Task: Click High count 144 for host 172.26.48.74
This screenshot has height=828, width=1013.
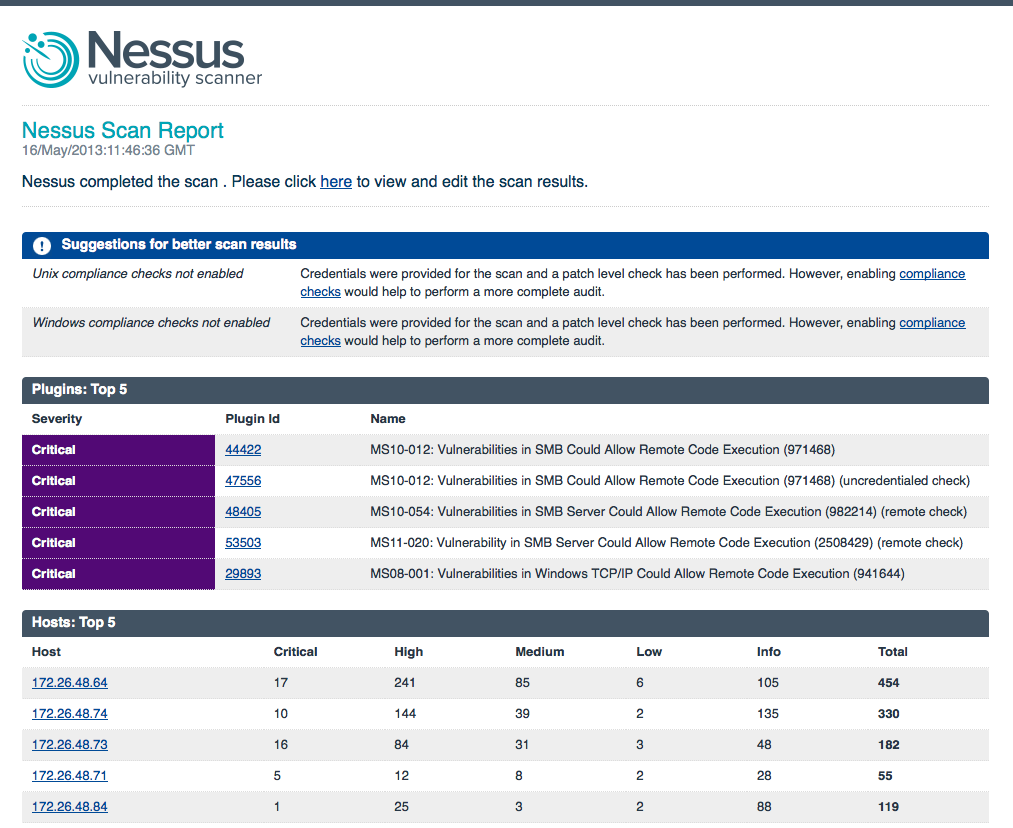Action: tap(404, 714)
